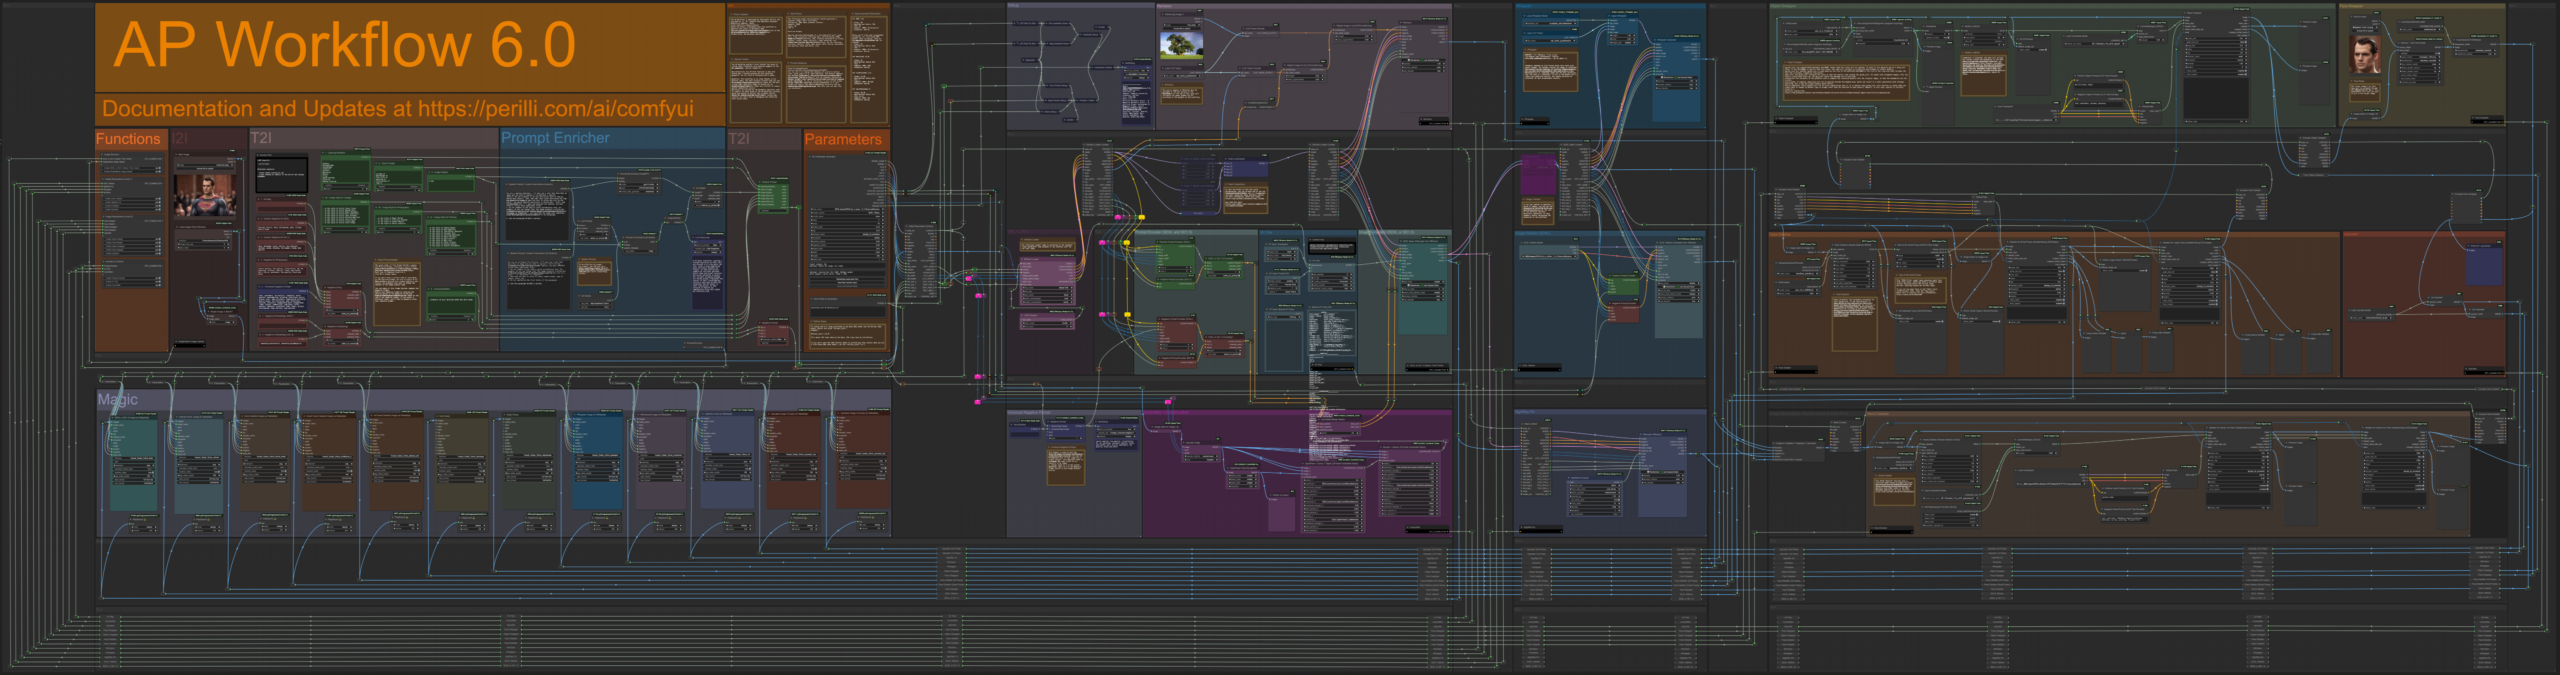This screenshot has width=2560, height=675.
Task: Select the Magic group header
Action: (x=118, y=399)
